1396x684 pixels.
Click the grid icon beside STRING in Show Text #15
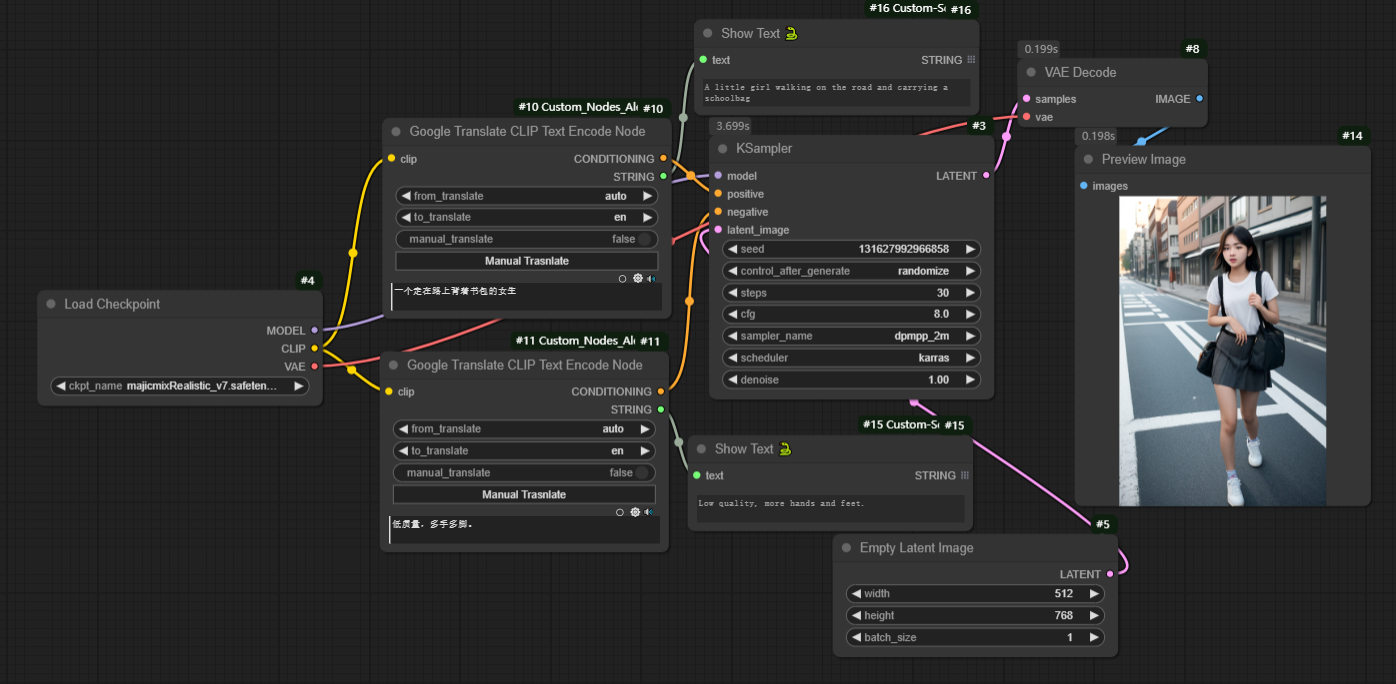965,476
